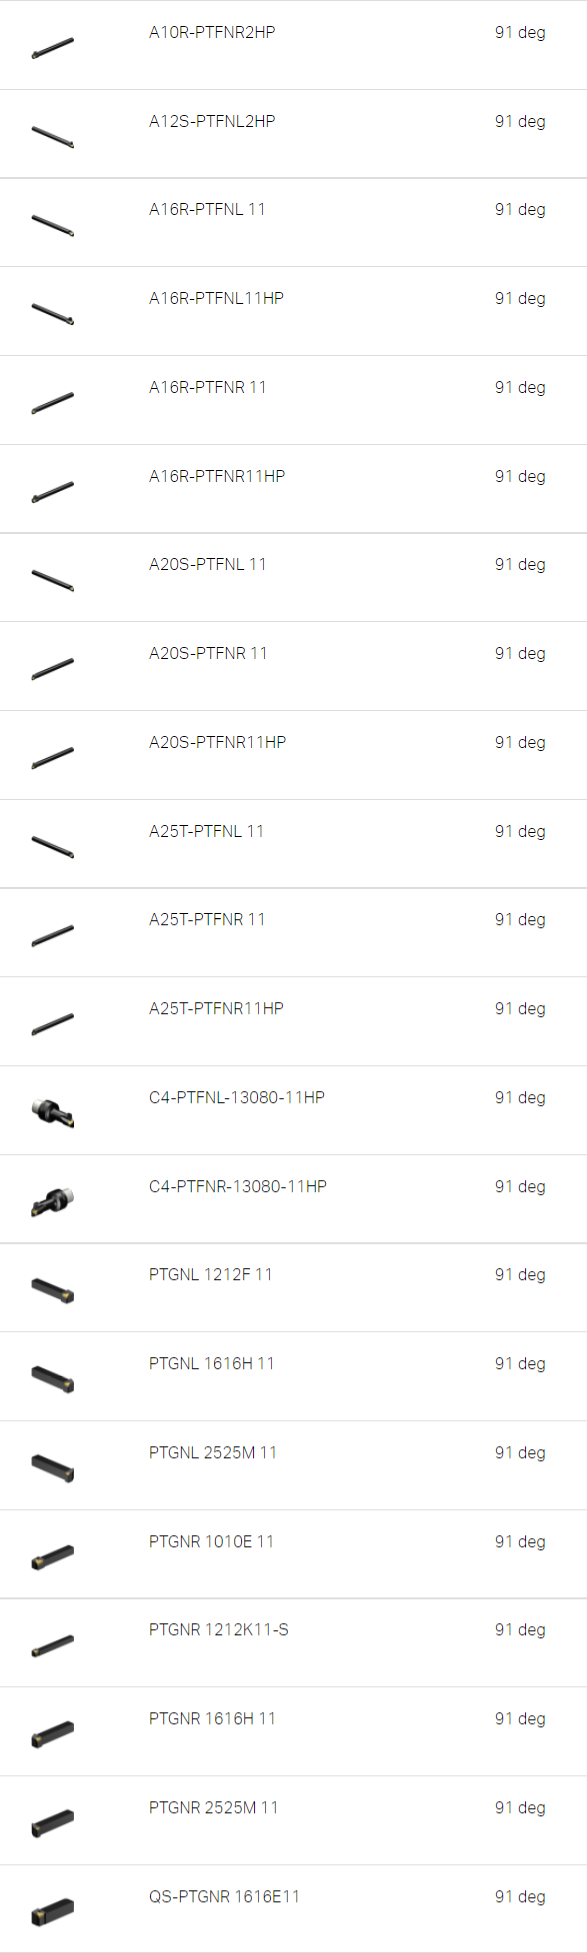Open the A25T-PTFNR11HP product link
Screen dimensions: 587x1953
click(217, 1008)
